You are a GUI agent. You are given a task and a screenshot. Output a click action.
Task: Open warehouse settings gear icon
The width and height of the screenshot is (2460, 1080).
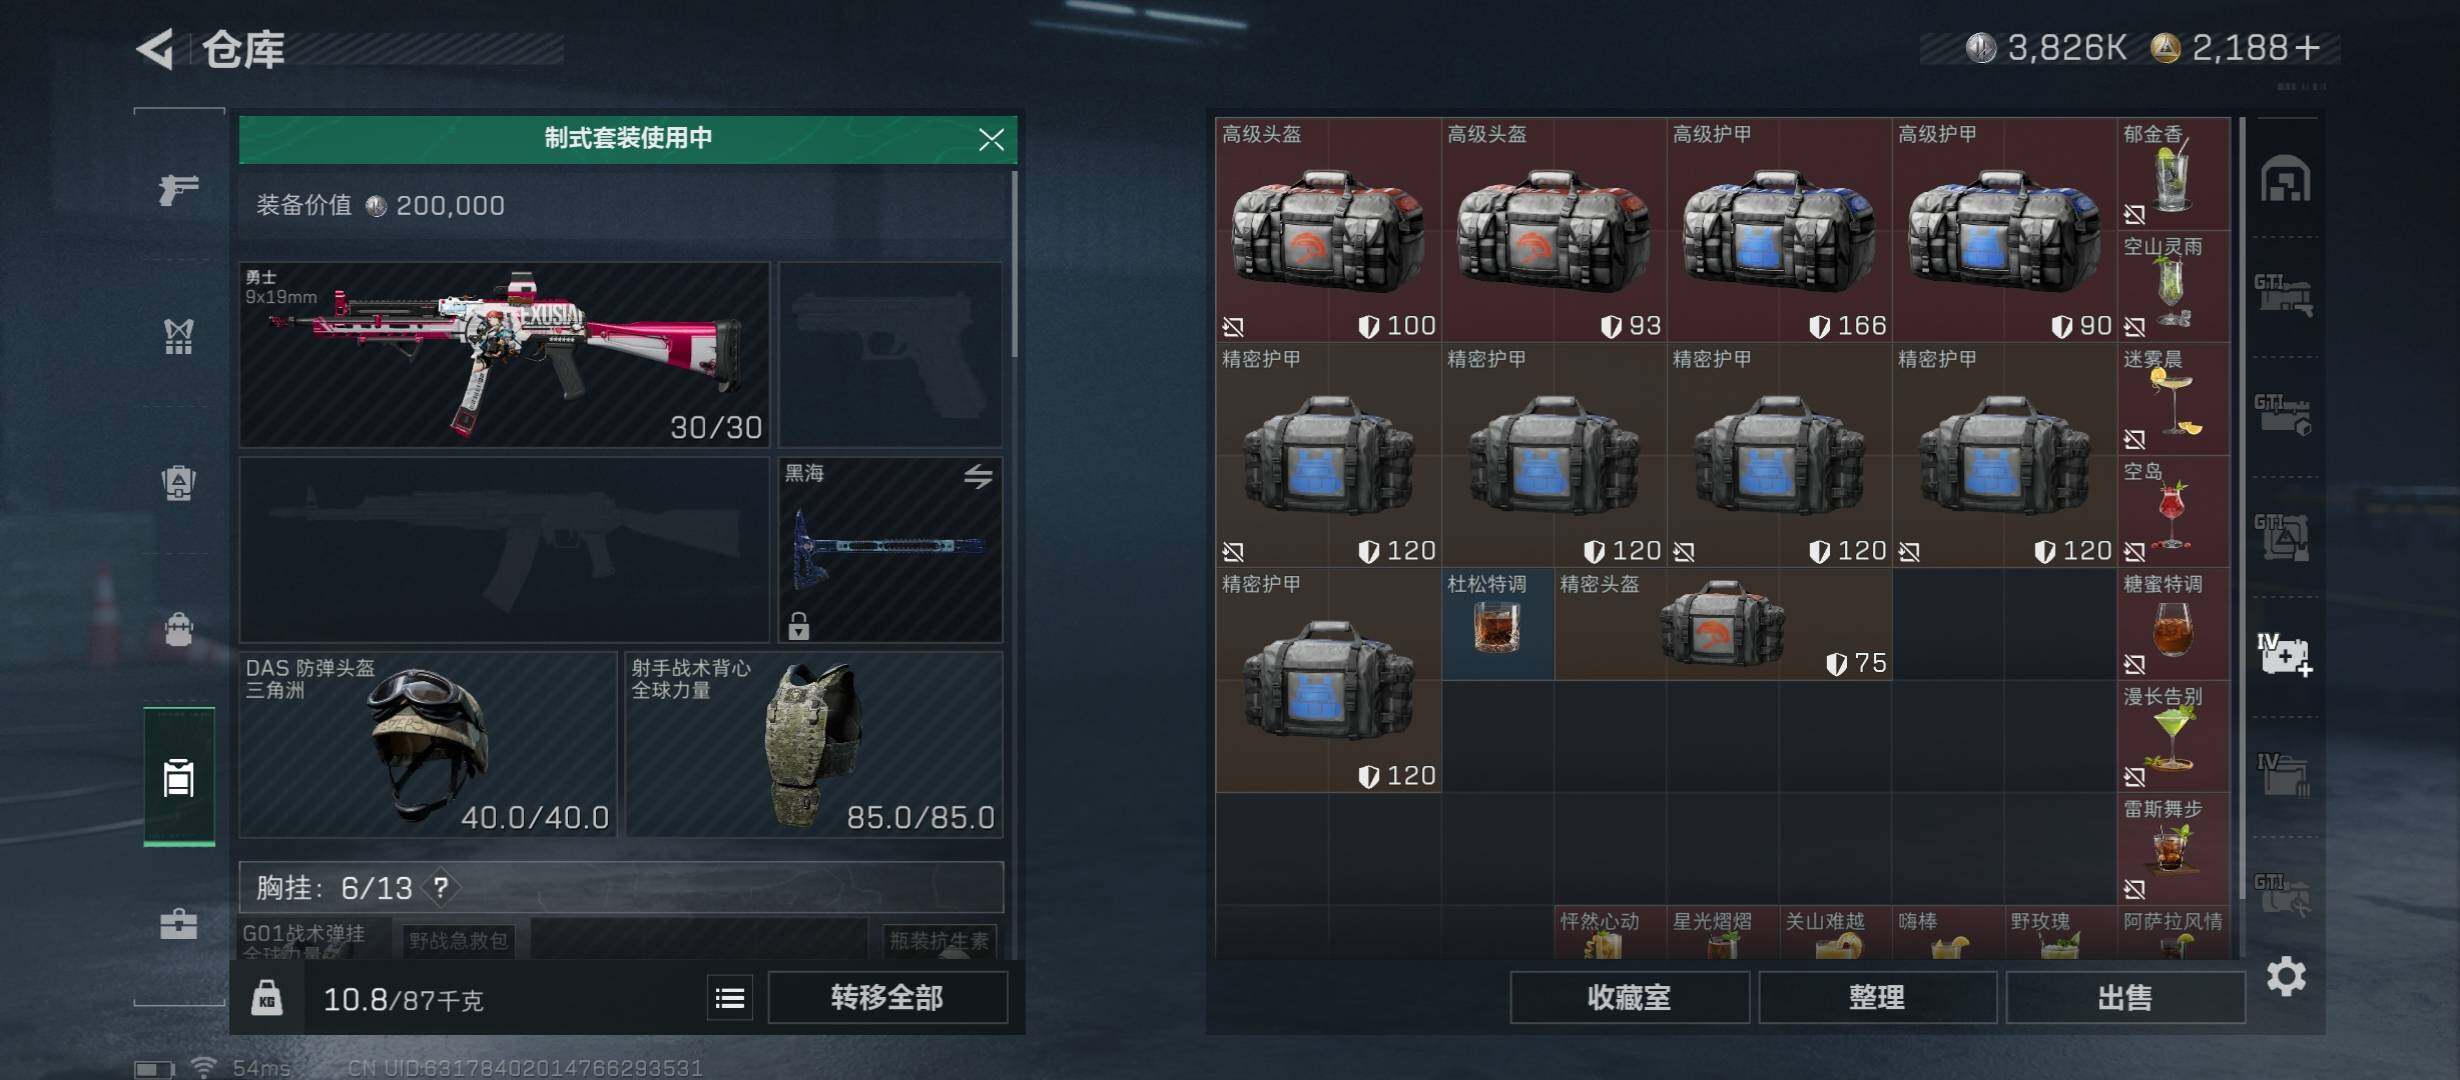[x=2286, y=976]
